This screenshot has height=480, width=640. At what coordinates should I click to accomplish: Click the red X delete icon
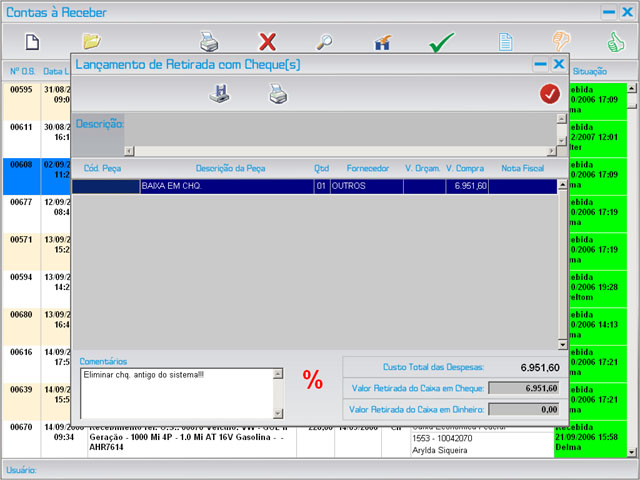(x=267, y=42)
